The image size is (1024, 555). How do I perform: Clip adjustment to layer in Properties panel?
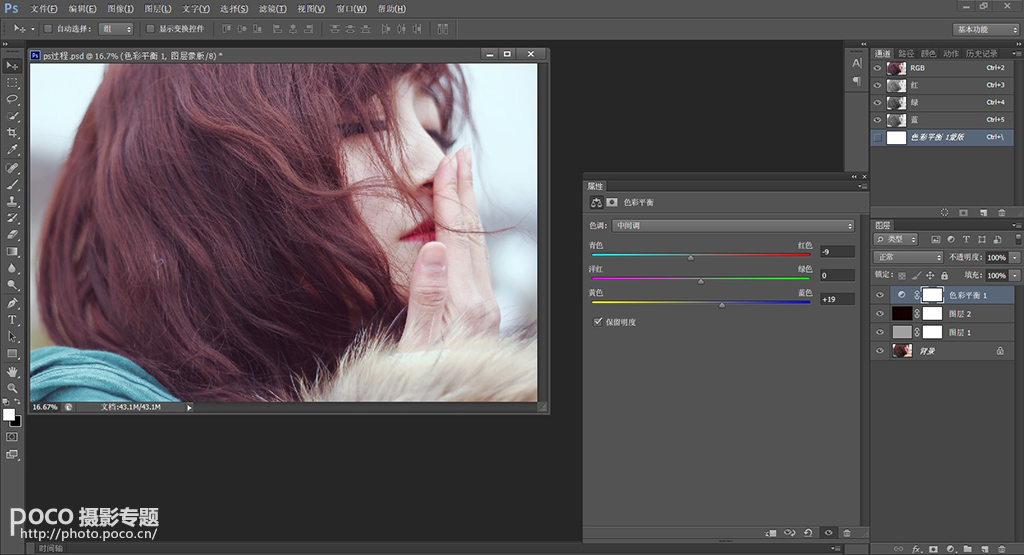pyautogui.click(x=771, y=533)
